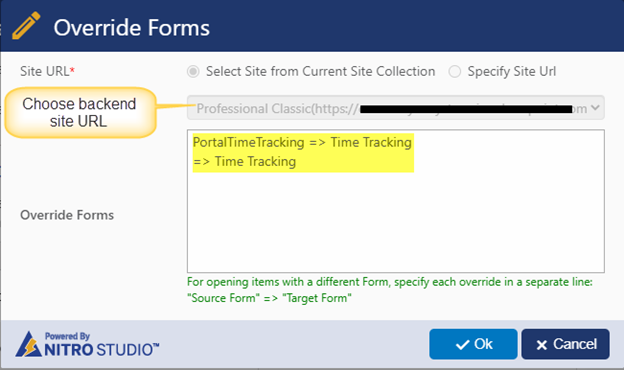624x370 pixels.
Task: Click the dropdown chevron arrow for site URL
Action: 595,107
